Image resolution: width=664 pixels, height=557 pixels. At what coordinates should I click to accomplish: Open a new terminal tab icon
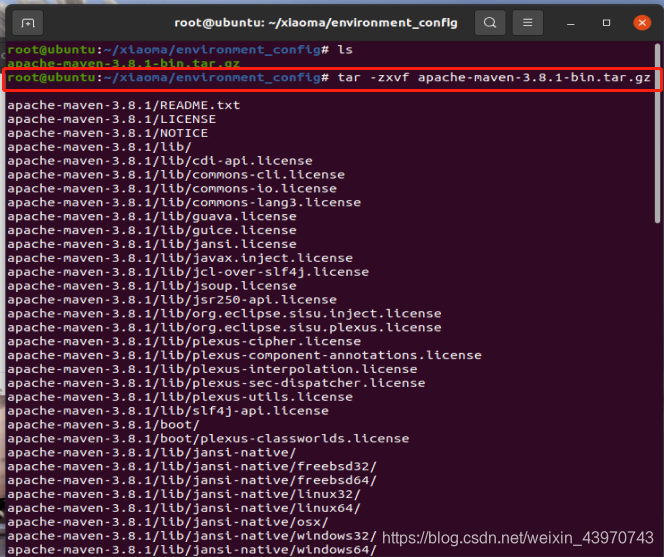tap(28, 23)
